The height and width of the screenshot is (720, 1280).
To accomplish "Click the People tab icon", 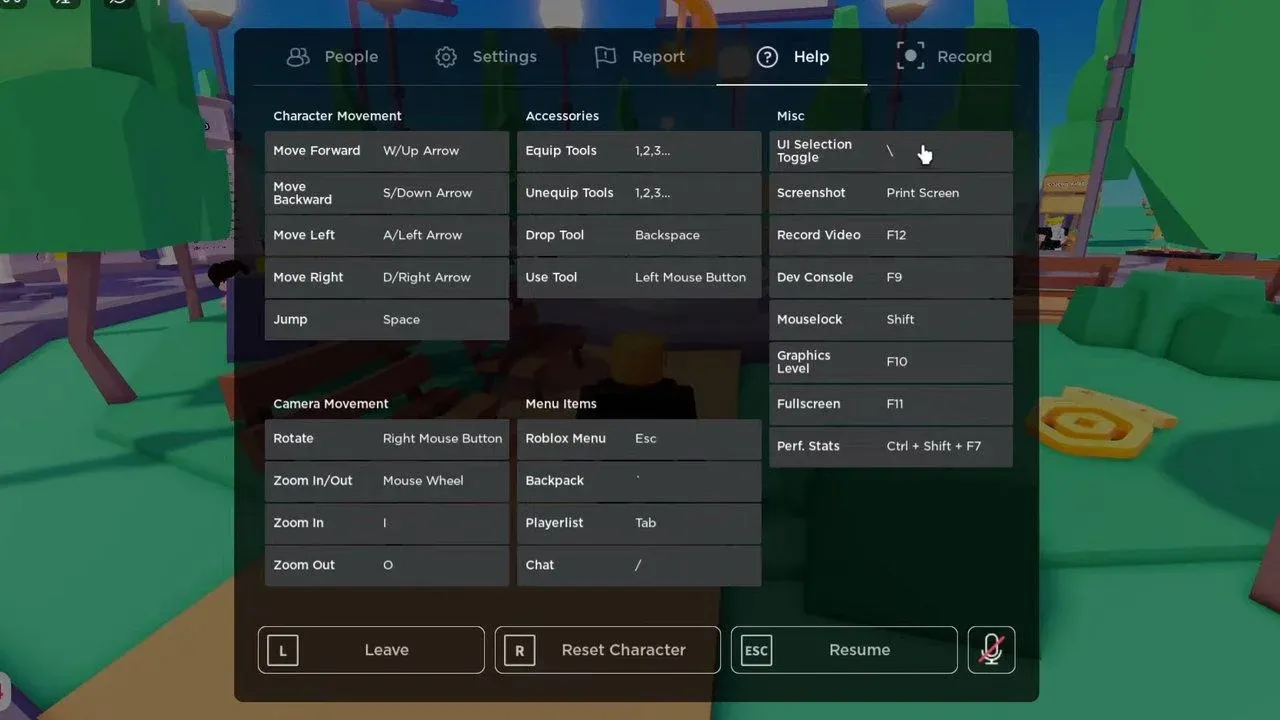I will click(x=298, y=57).
